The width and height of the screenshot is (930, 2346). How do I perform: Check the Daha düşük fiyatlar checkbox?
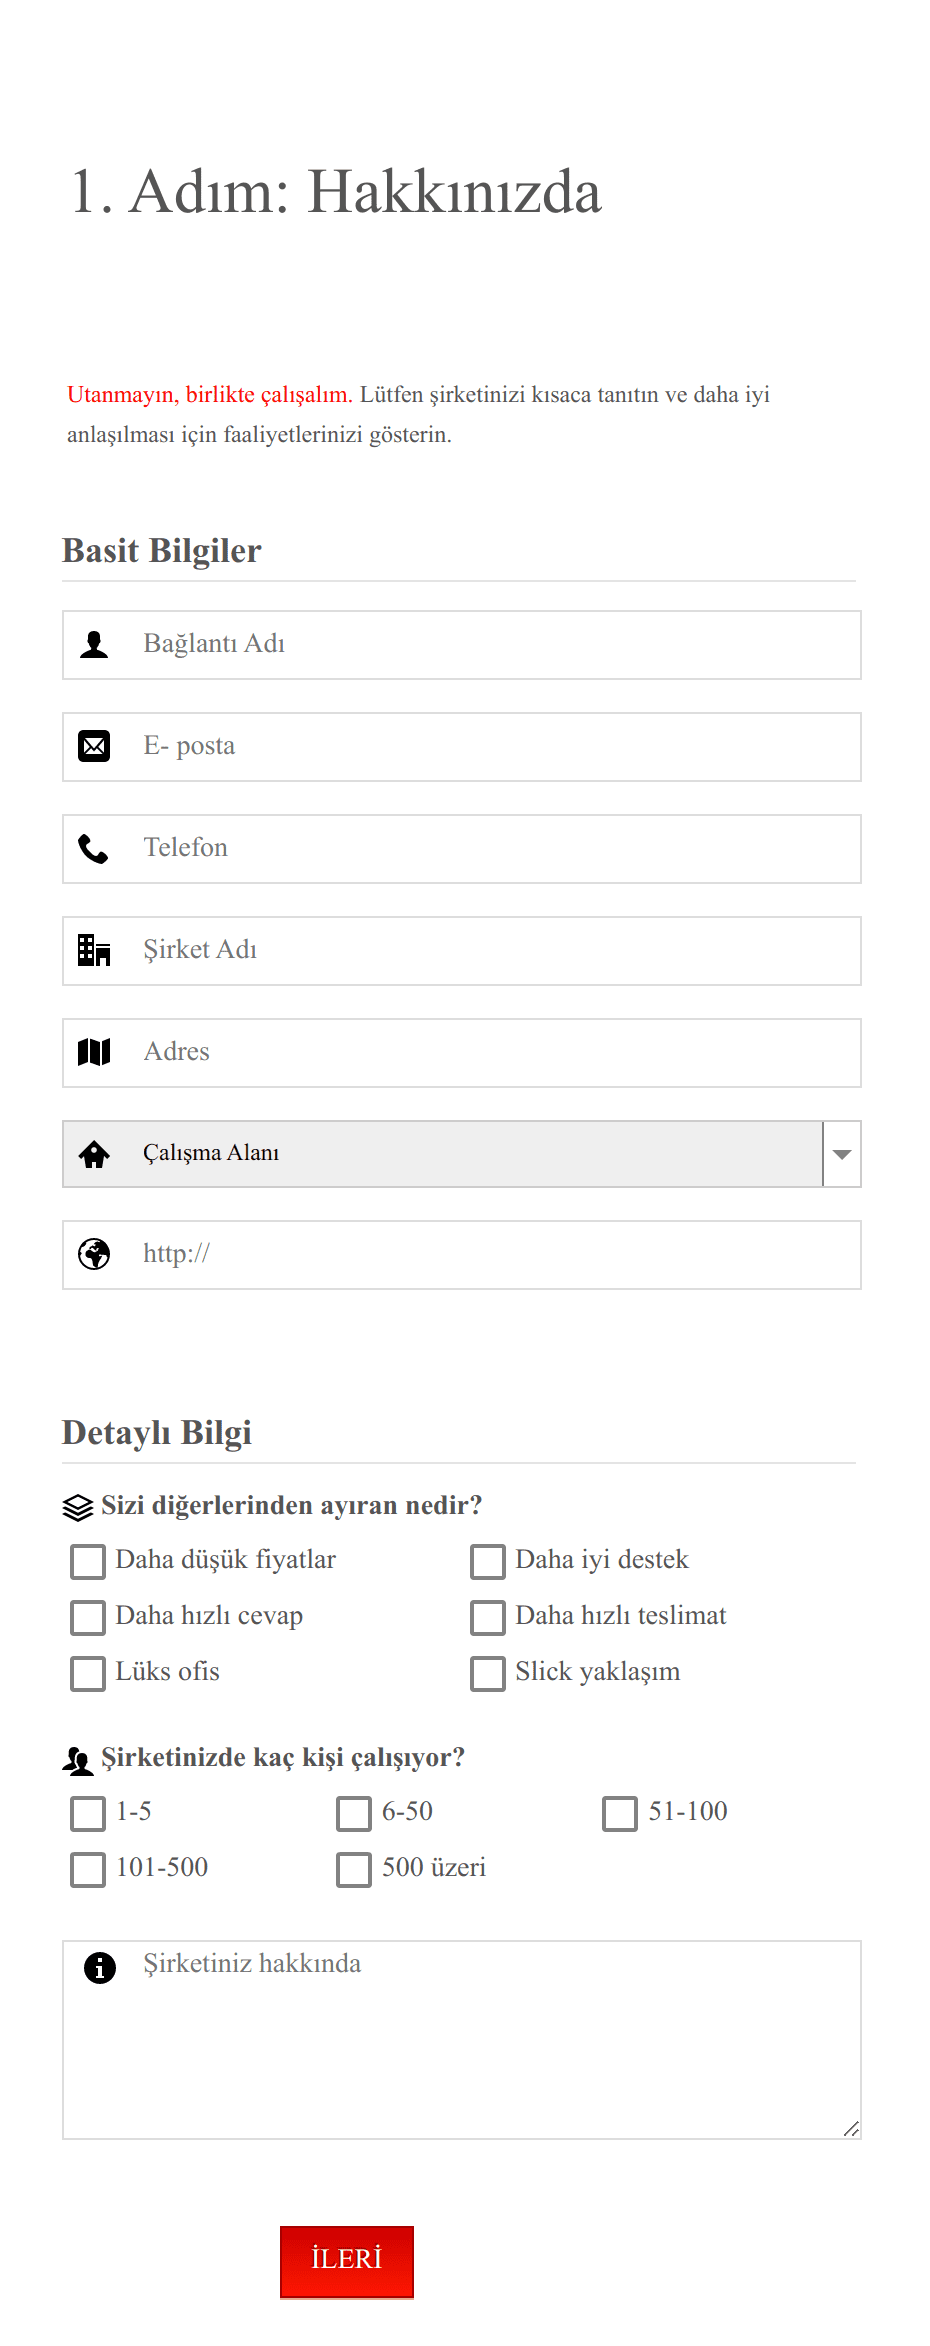(x=88, y=1561)
